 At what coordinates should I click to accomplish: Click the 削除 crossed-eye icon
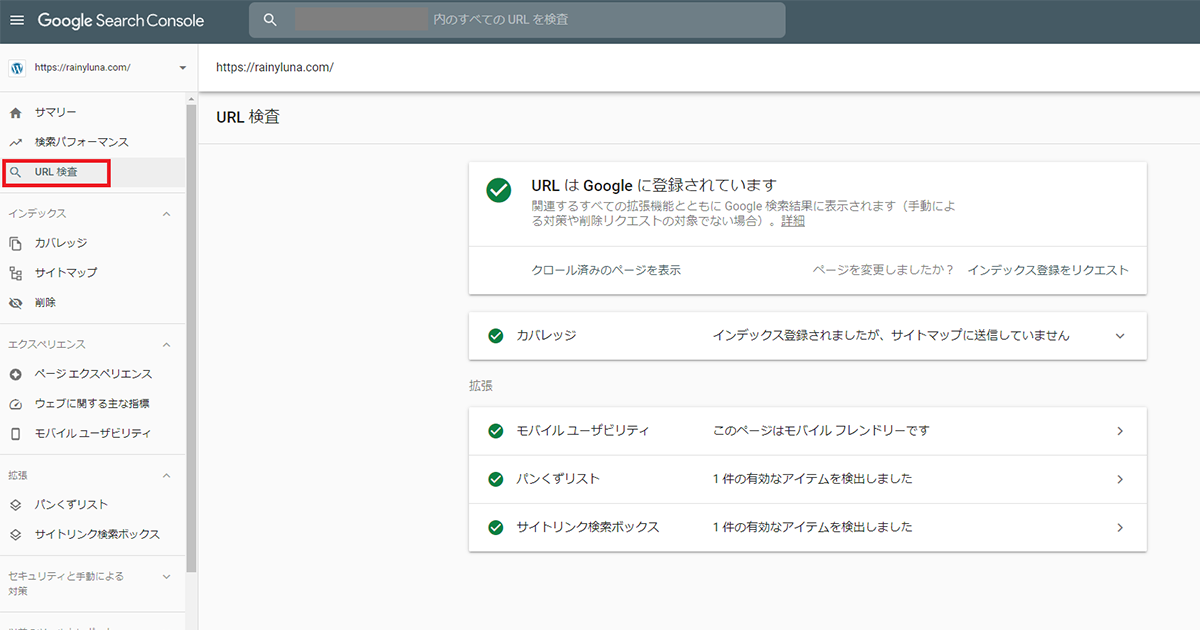pyautogui.click(x=15, y=303)
